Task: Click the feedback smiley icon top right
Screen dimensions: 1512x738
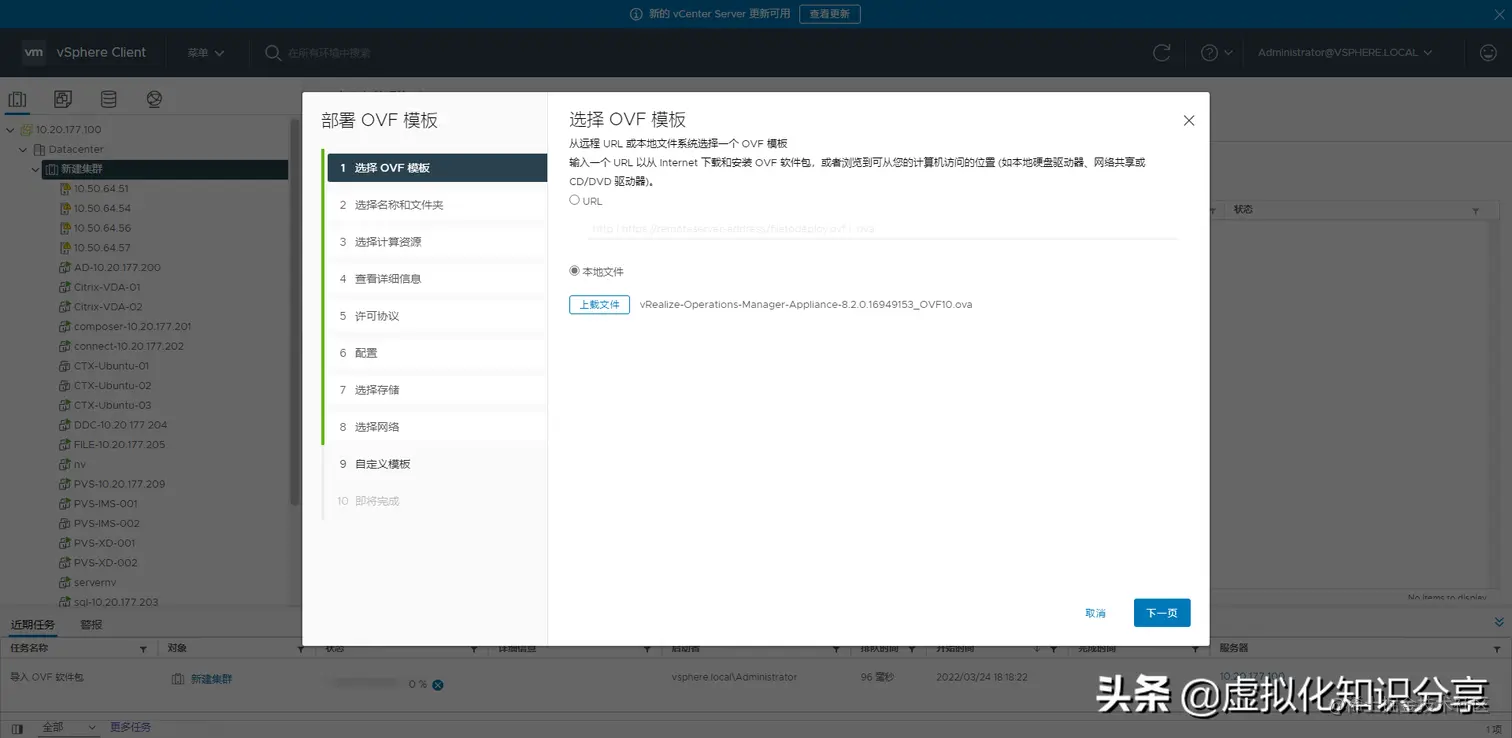Action: point(1488,53)
